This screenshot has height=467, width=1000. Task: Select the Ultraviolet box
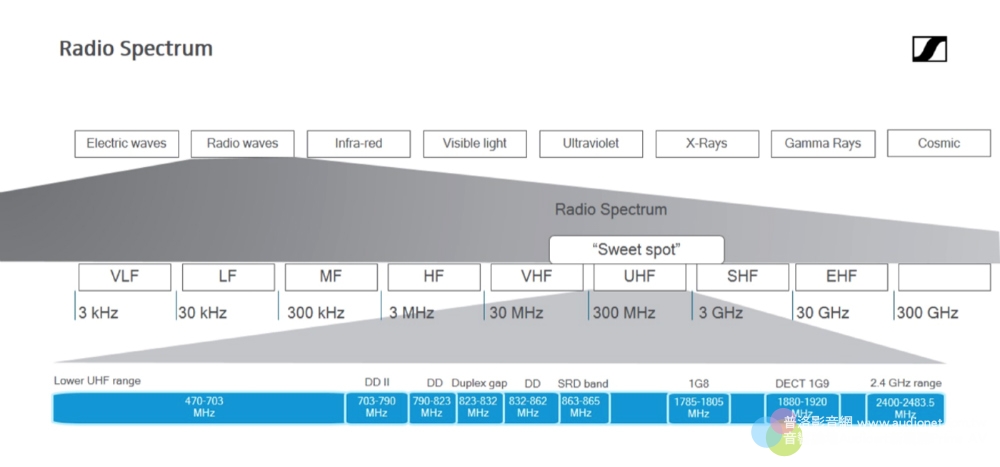[591, 144]
